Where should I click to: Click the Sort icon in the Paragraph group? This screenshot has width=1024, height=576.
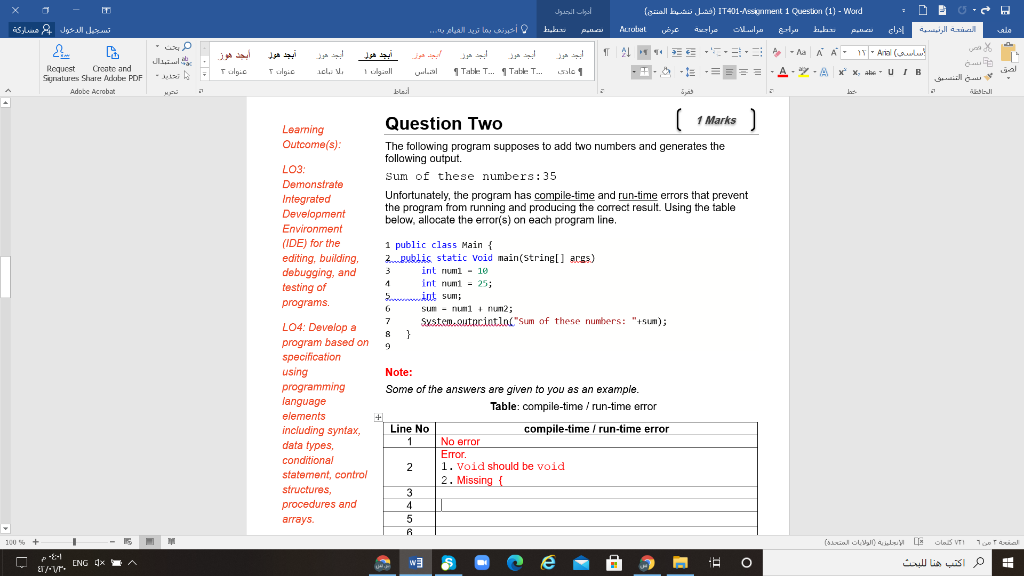pos(626,52)
